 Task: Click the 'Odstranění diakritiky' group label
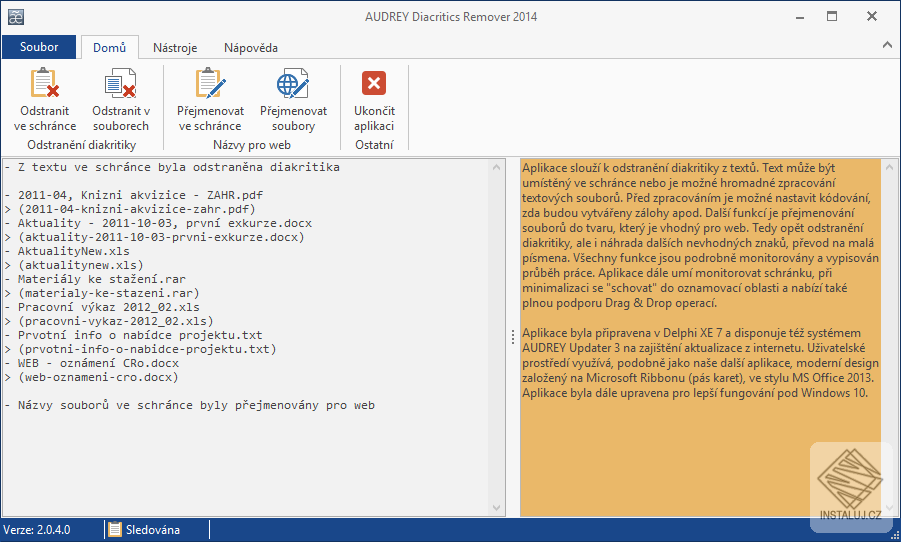click(x=82, y=145)
